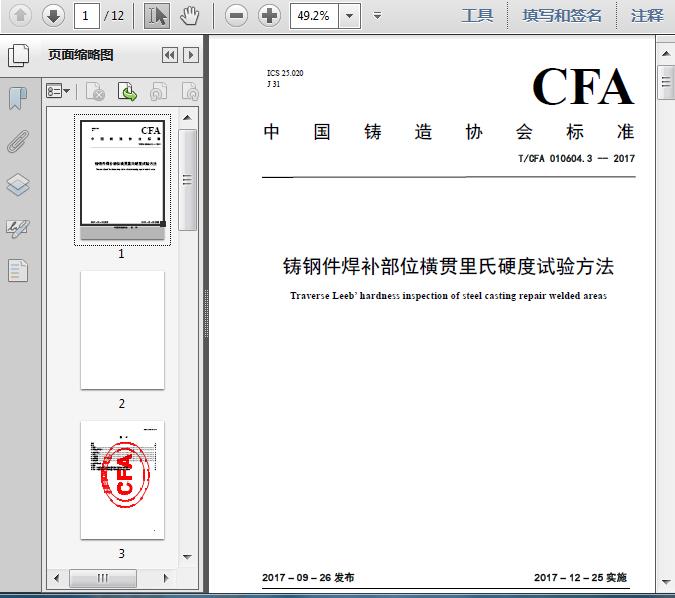Click thumbnail panel vertical scrollbar handle
The height and width of the screenshot is (598, 675).
[187, 180]
